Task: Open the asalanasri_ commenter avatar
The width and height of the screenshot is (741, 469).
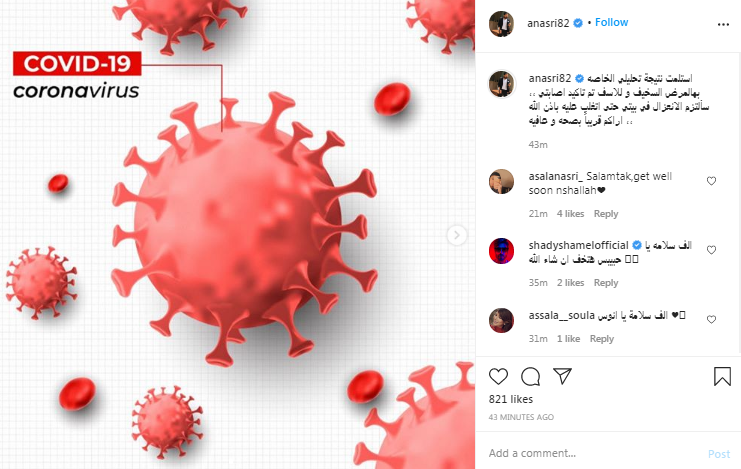Action: 501,182
